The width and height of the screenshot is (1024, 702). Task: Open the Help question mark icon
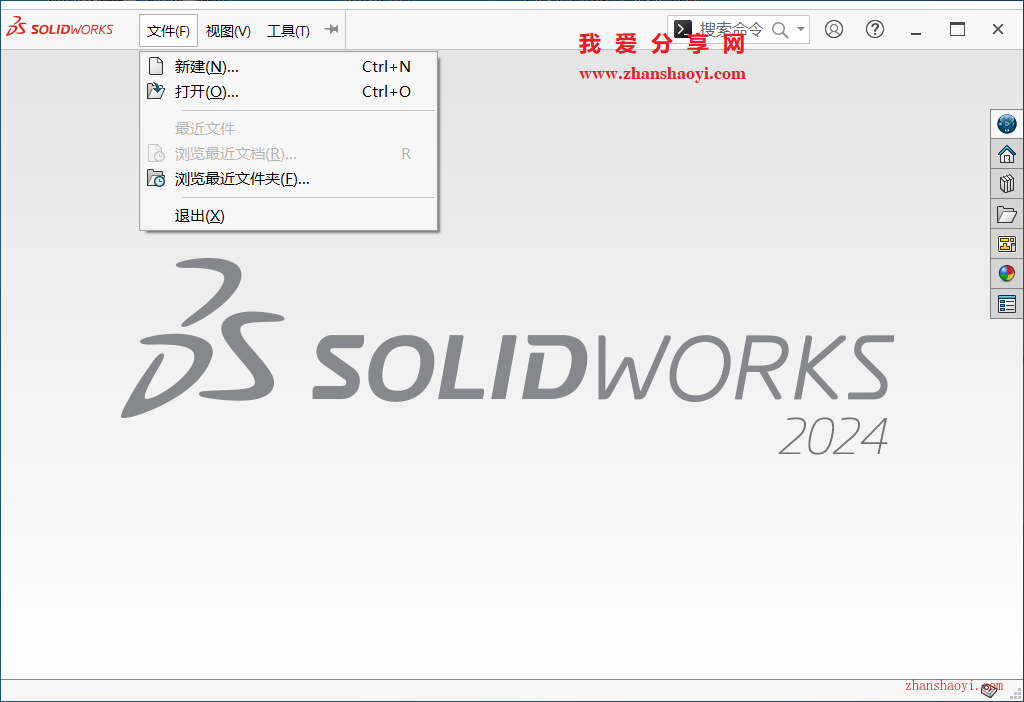tap(874, 29)
